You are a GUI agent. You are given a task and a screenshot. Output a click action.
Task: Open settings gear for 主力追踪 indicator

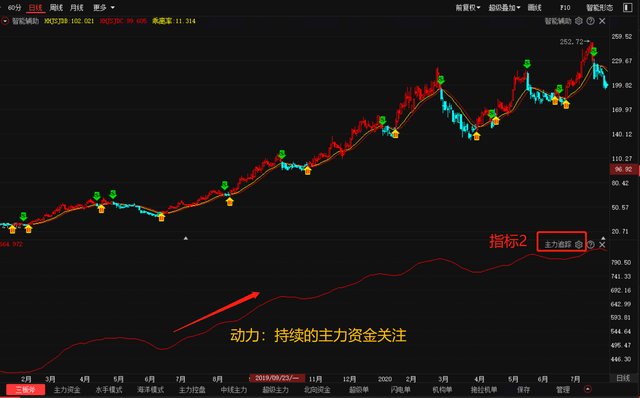coord(578,245)
